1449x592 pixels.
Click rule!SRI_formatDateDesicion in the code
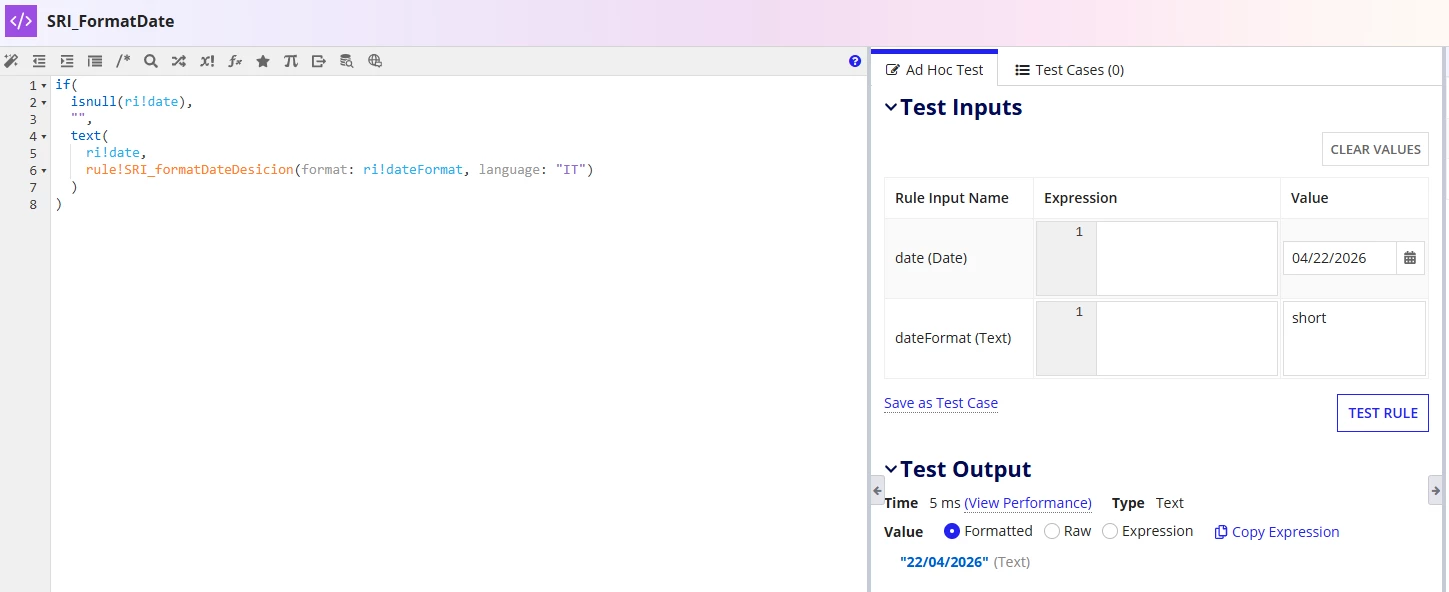pyautogui.click(x=189, y=170)
